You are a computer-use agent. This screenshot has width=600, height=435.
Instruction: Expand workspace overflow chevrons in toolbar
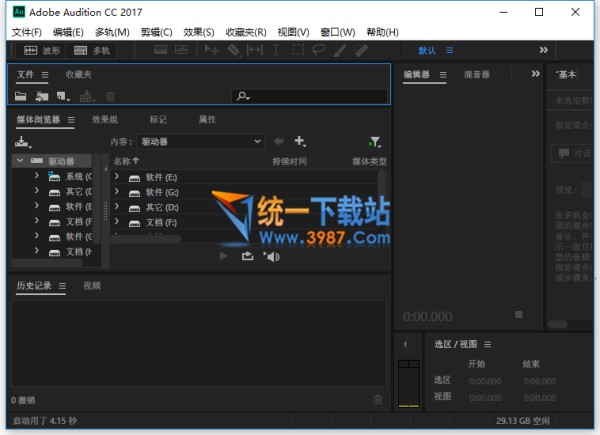(543, 50)
